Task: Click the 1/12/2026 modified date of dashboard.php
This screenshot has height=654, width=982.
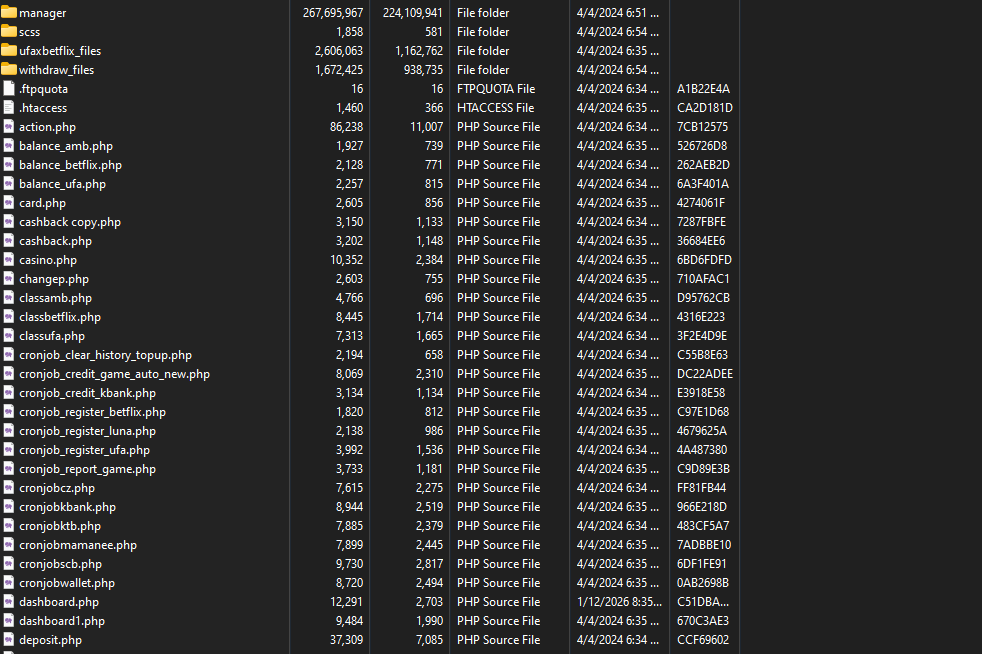Action: click(x=617, y=602)
